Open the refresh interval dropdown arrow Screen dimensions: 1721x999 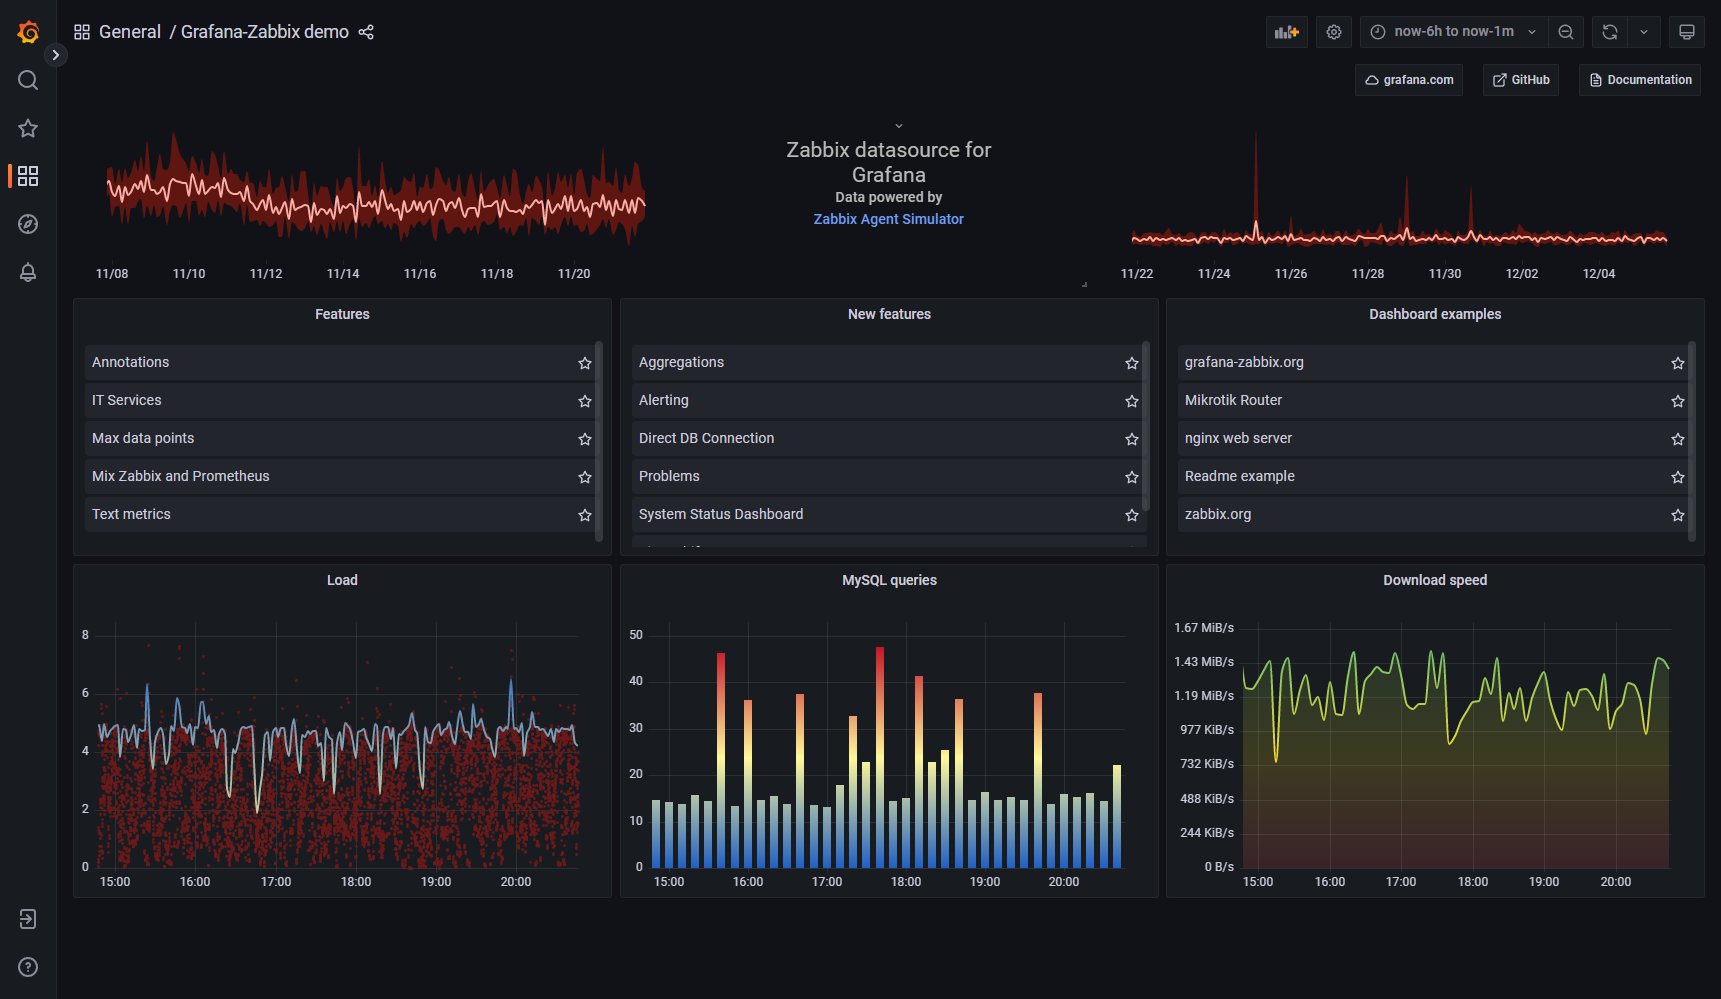(1644, 32)
